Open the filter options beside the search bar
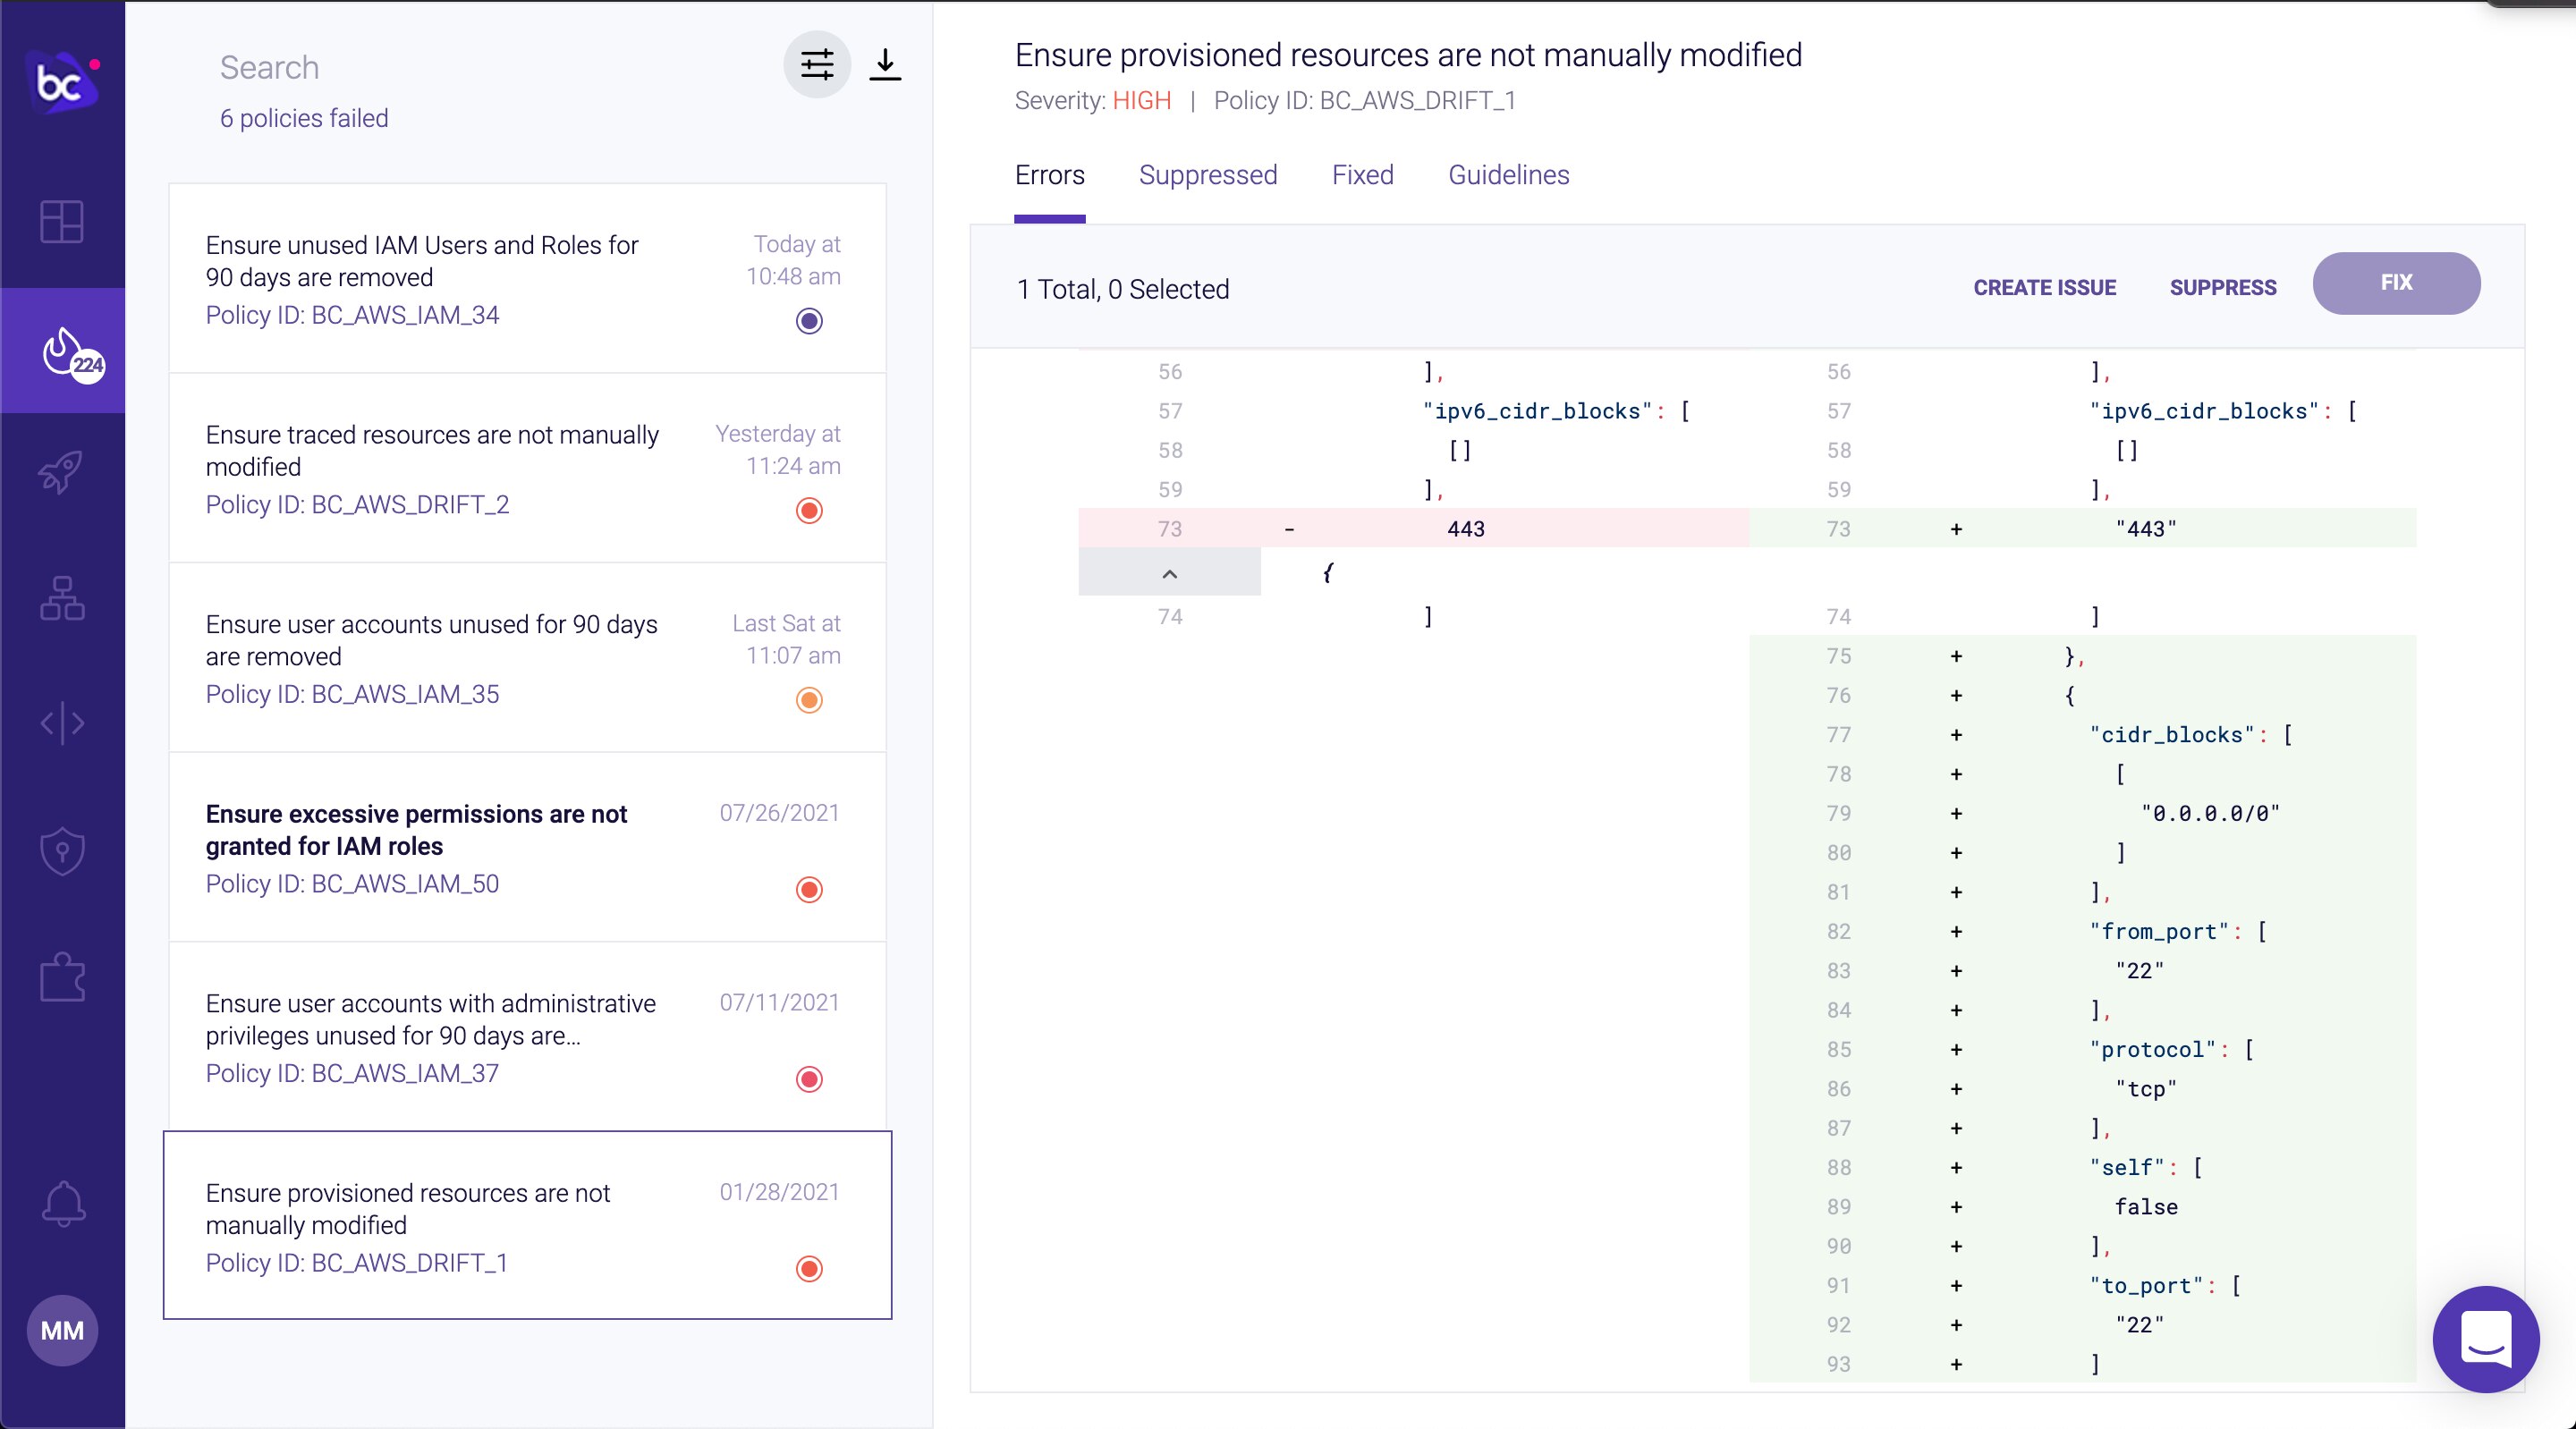Image resolution: width=2576 pixels, height=1429 pixels. click(x=816, y=64)
